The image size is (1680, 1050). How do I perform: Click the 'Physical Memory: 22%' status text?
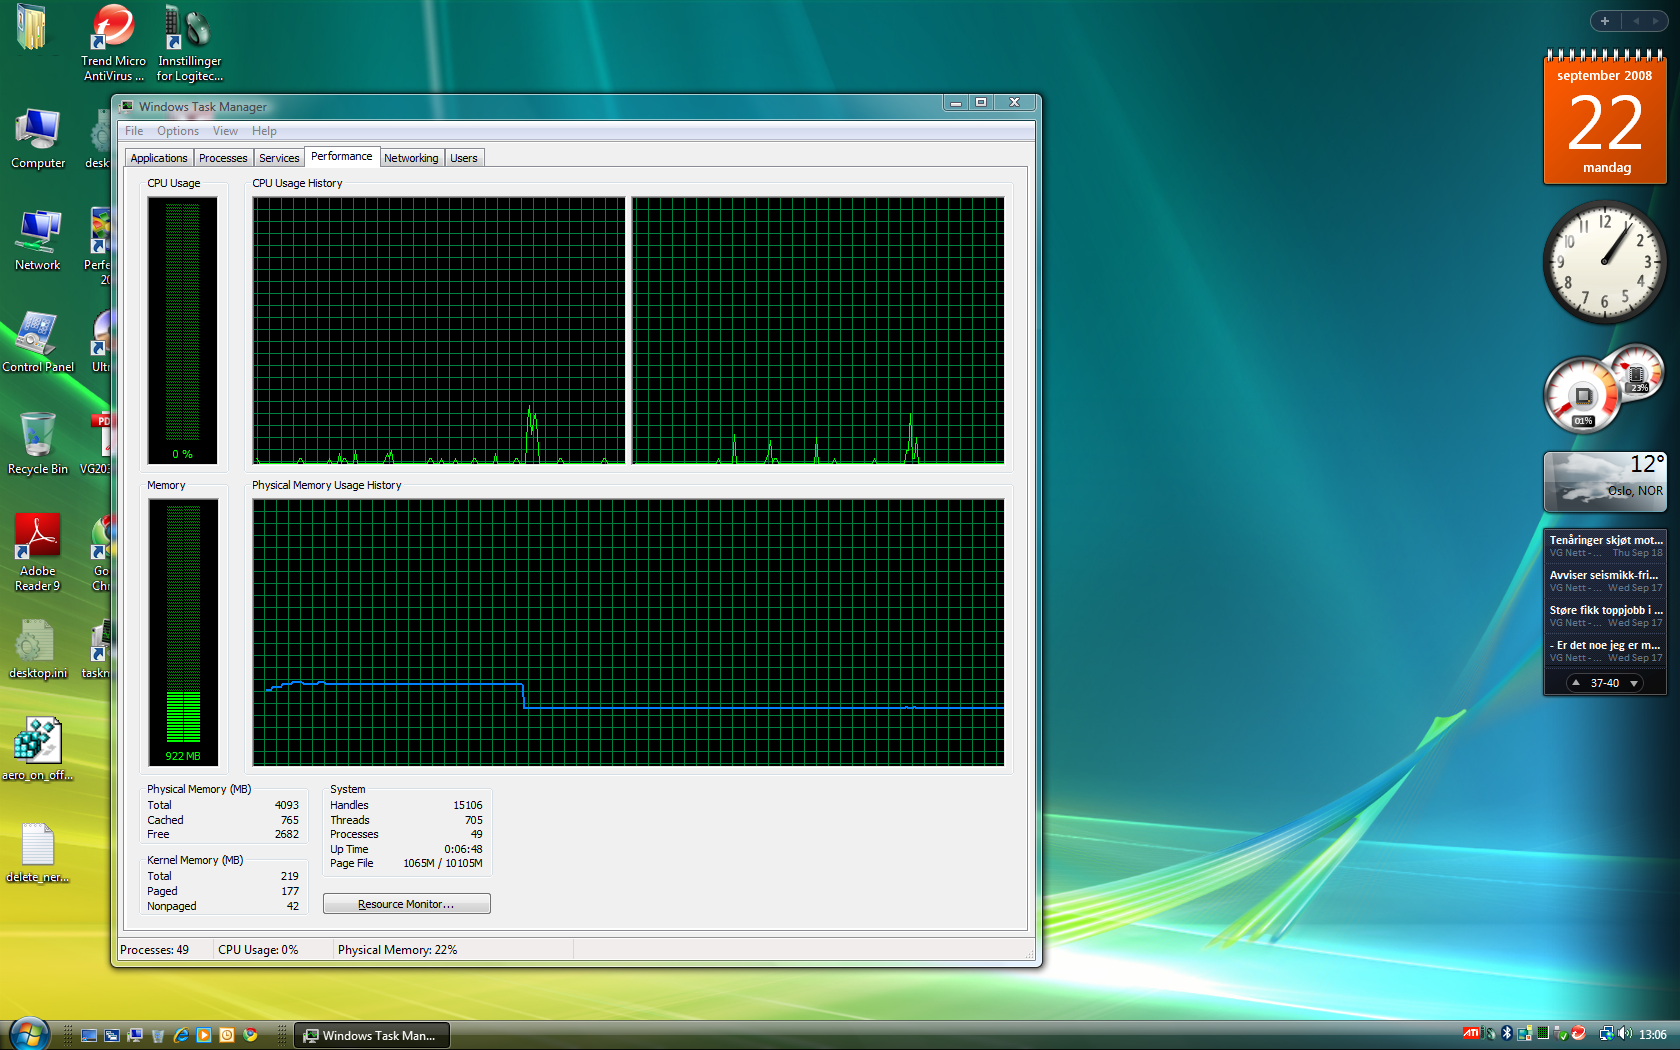click(397, 950)
